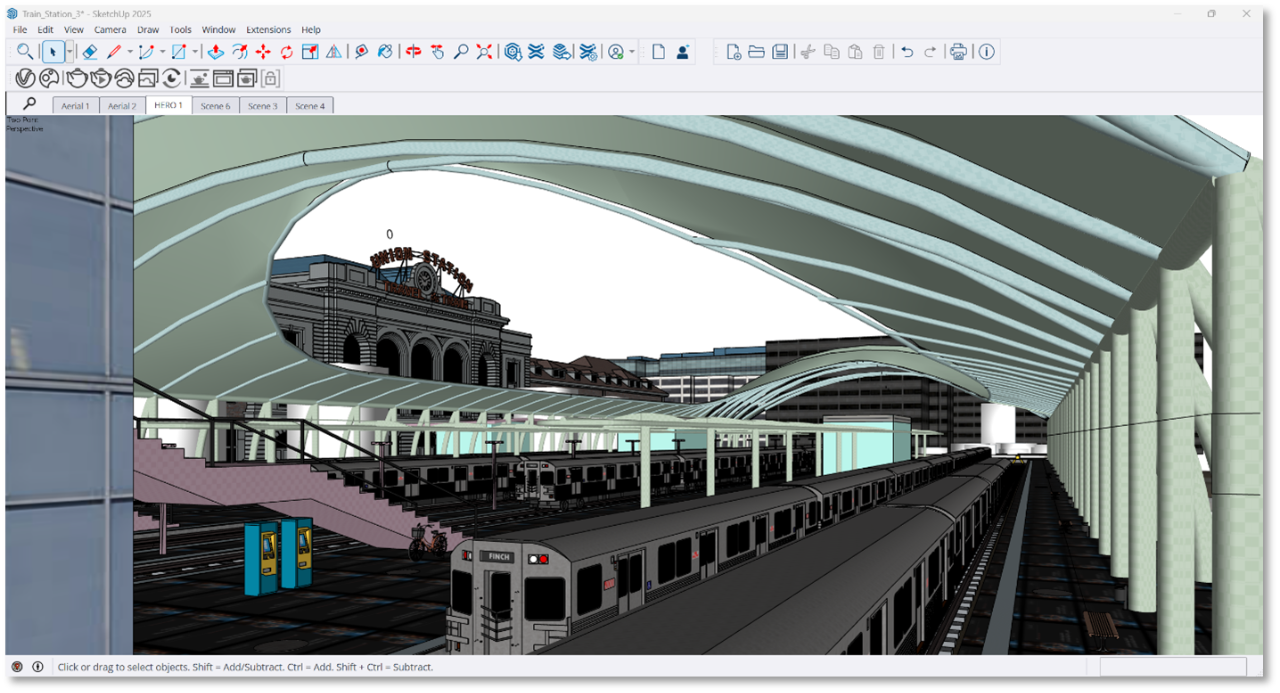The image size is (1280, 693).
Task: Activate the Push/Pull tool
Action: click(x=215, y=52)
